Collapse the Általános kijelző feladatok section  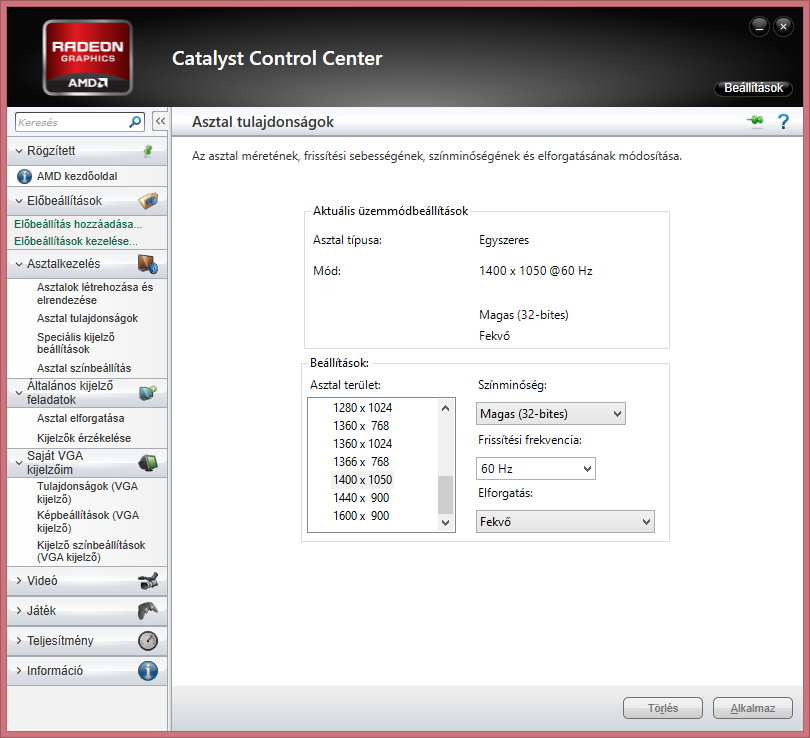(x=19, y=393)
